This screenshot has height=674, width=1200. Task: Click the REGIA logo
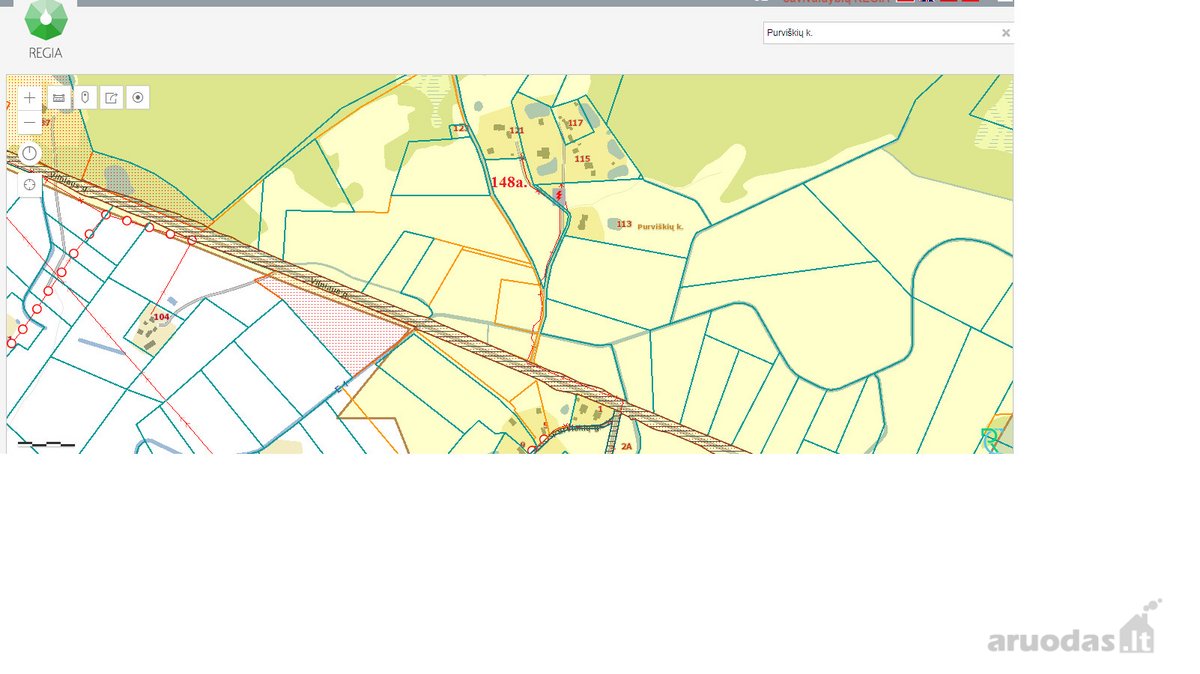[x=45, y=29]
